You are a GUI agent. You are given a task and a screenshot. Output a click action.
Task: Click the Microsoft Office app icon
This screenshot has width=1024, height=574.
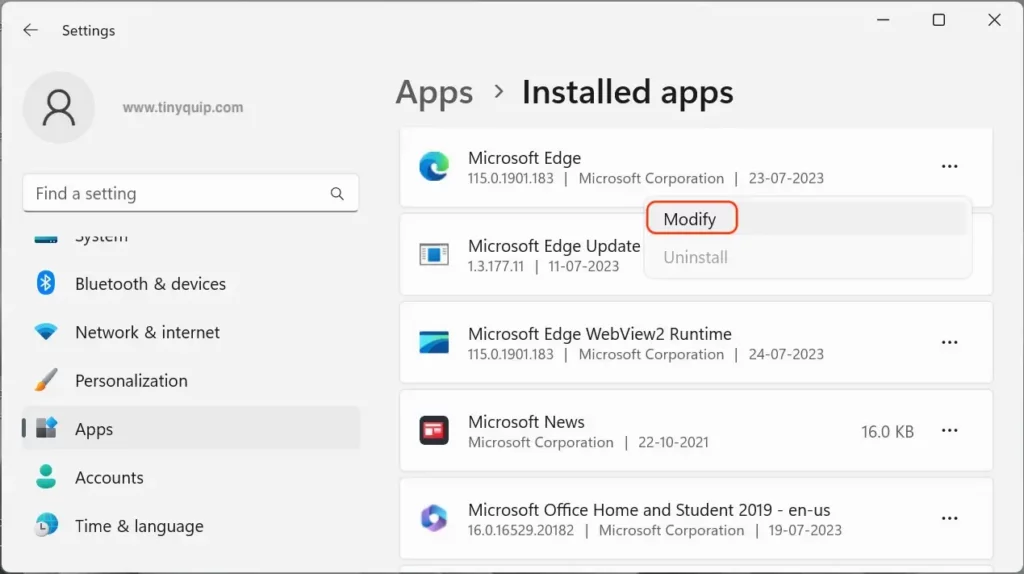click(x=434, y=518)
